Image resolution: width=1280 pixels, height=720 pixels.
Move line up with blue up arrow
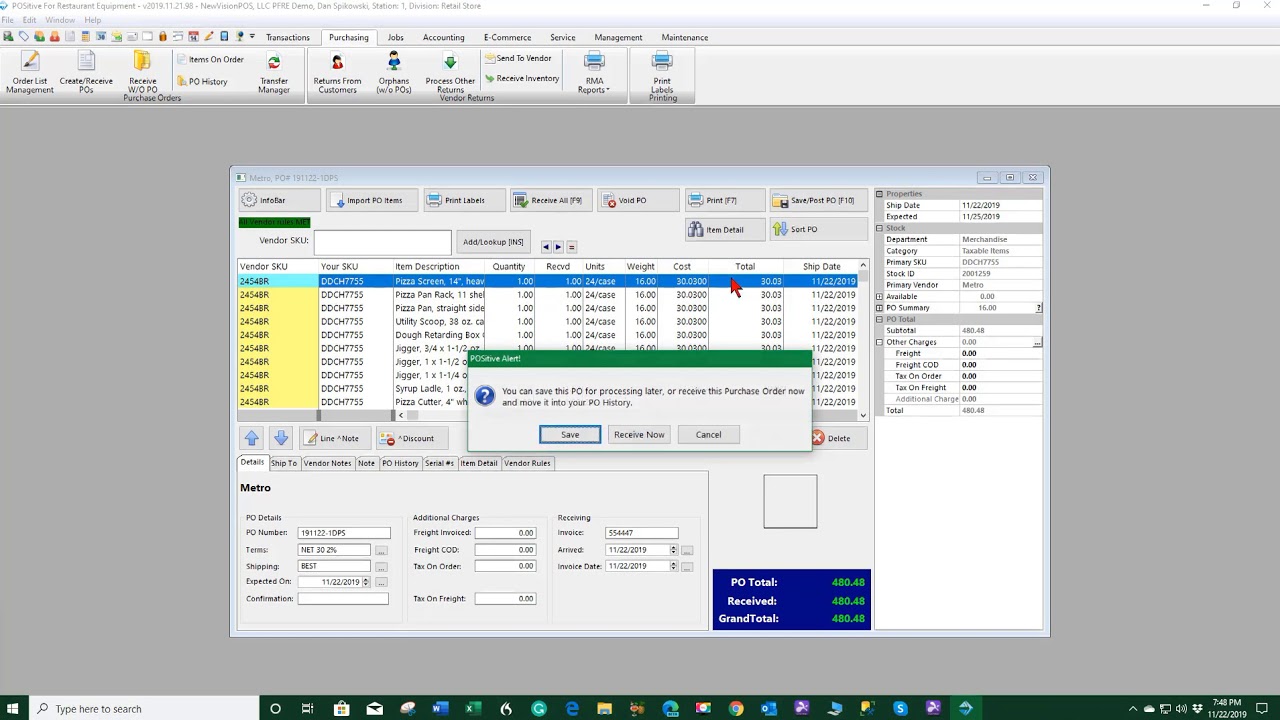pyautogui.click(x=252, y=438)
